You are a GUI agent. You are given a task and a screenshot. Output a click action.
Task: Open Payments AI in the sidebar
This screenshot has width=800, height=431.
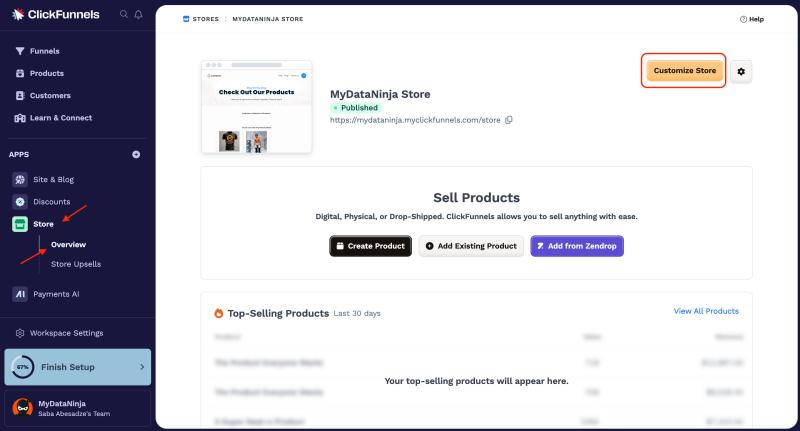[x=56, y=294]
